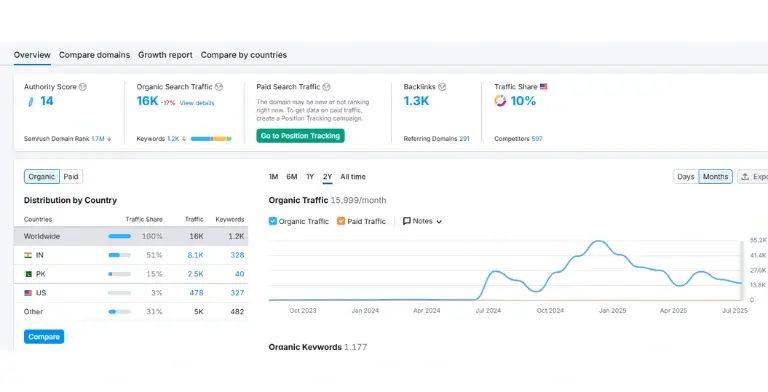The width and height of the screenshot is (768, 392).
Task: Select 1M time range
Action: [273, 177]
